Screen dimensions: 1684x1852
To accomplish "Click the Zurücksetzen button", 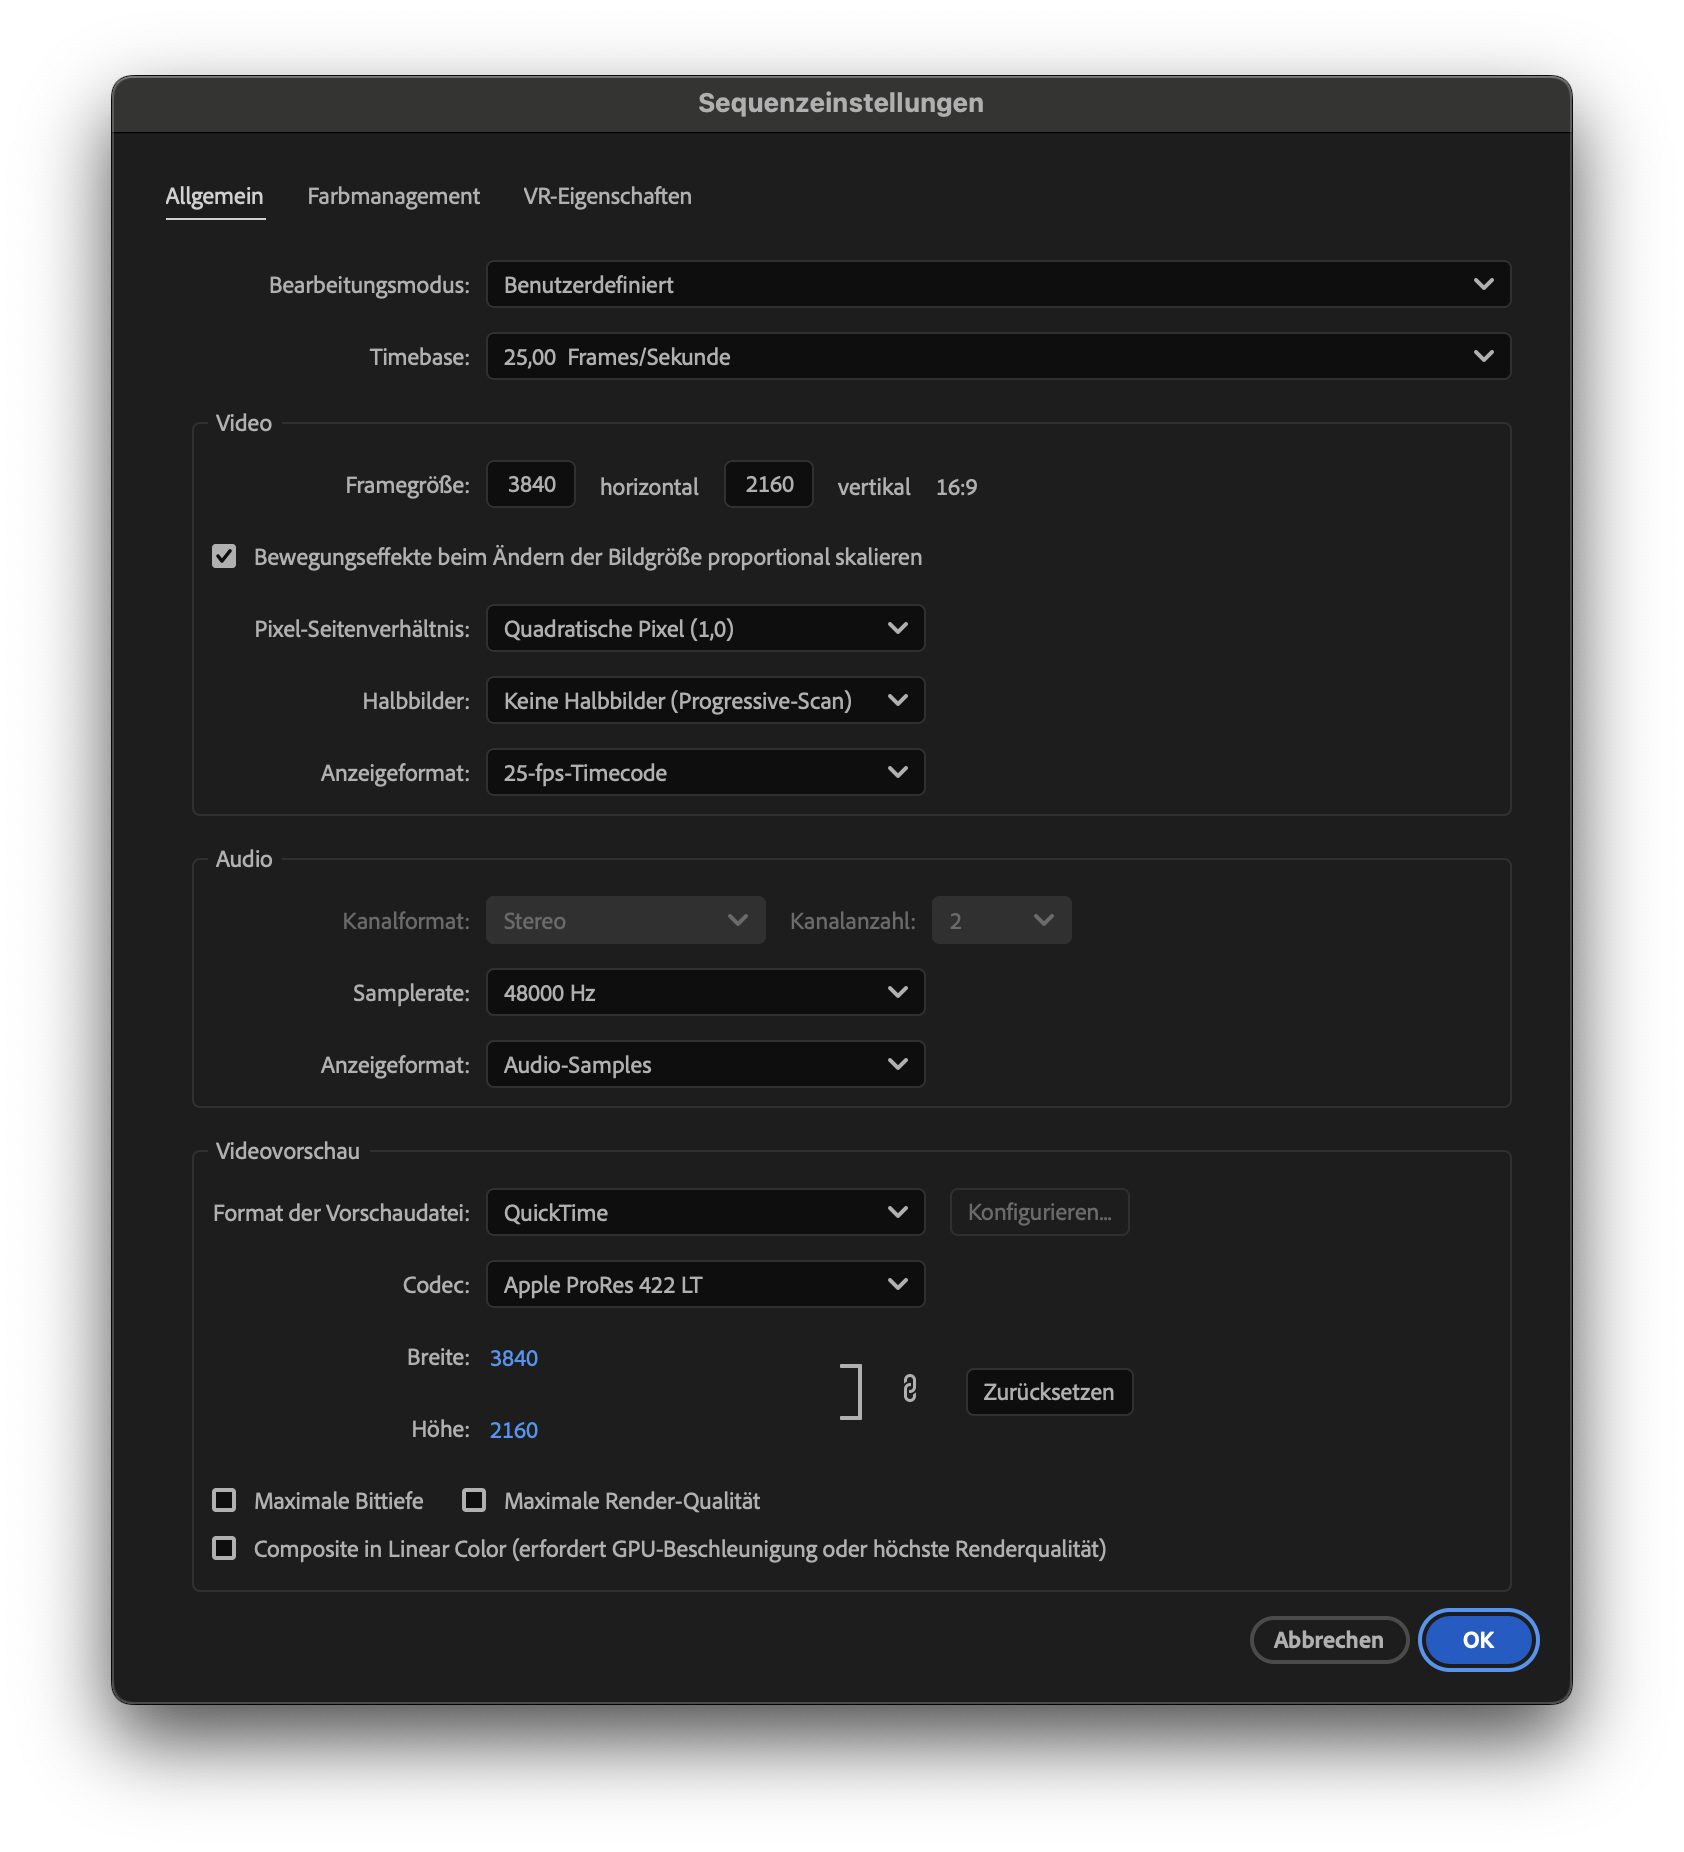I will tap(1048, 1391).
